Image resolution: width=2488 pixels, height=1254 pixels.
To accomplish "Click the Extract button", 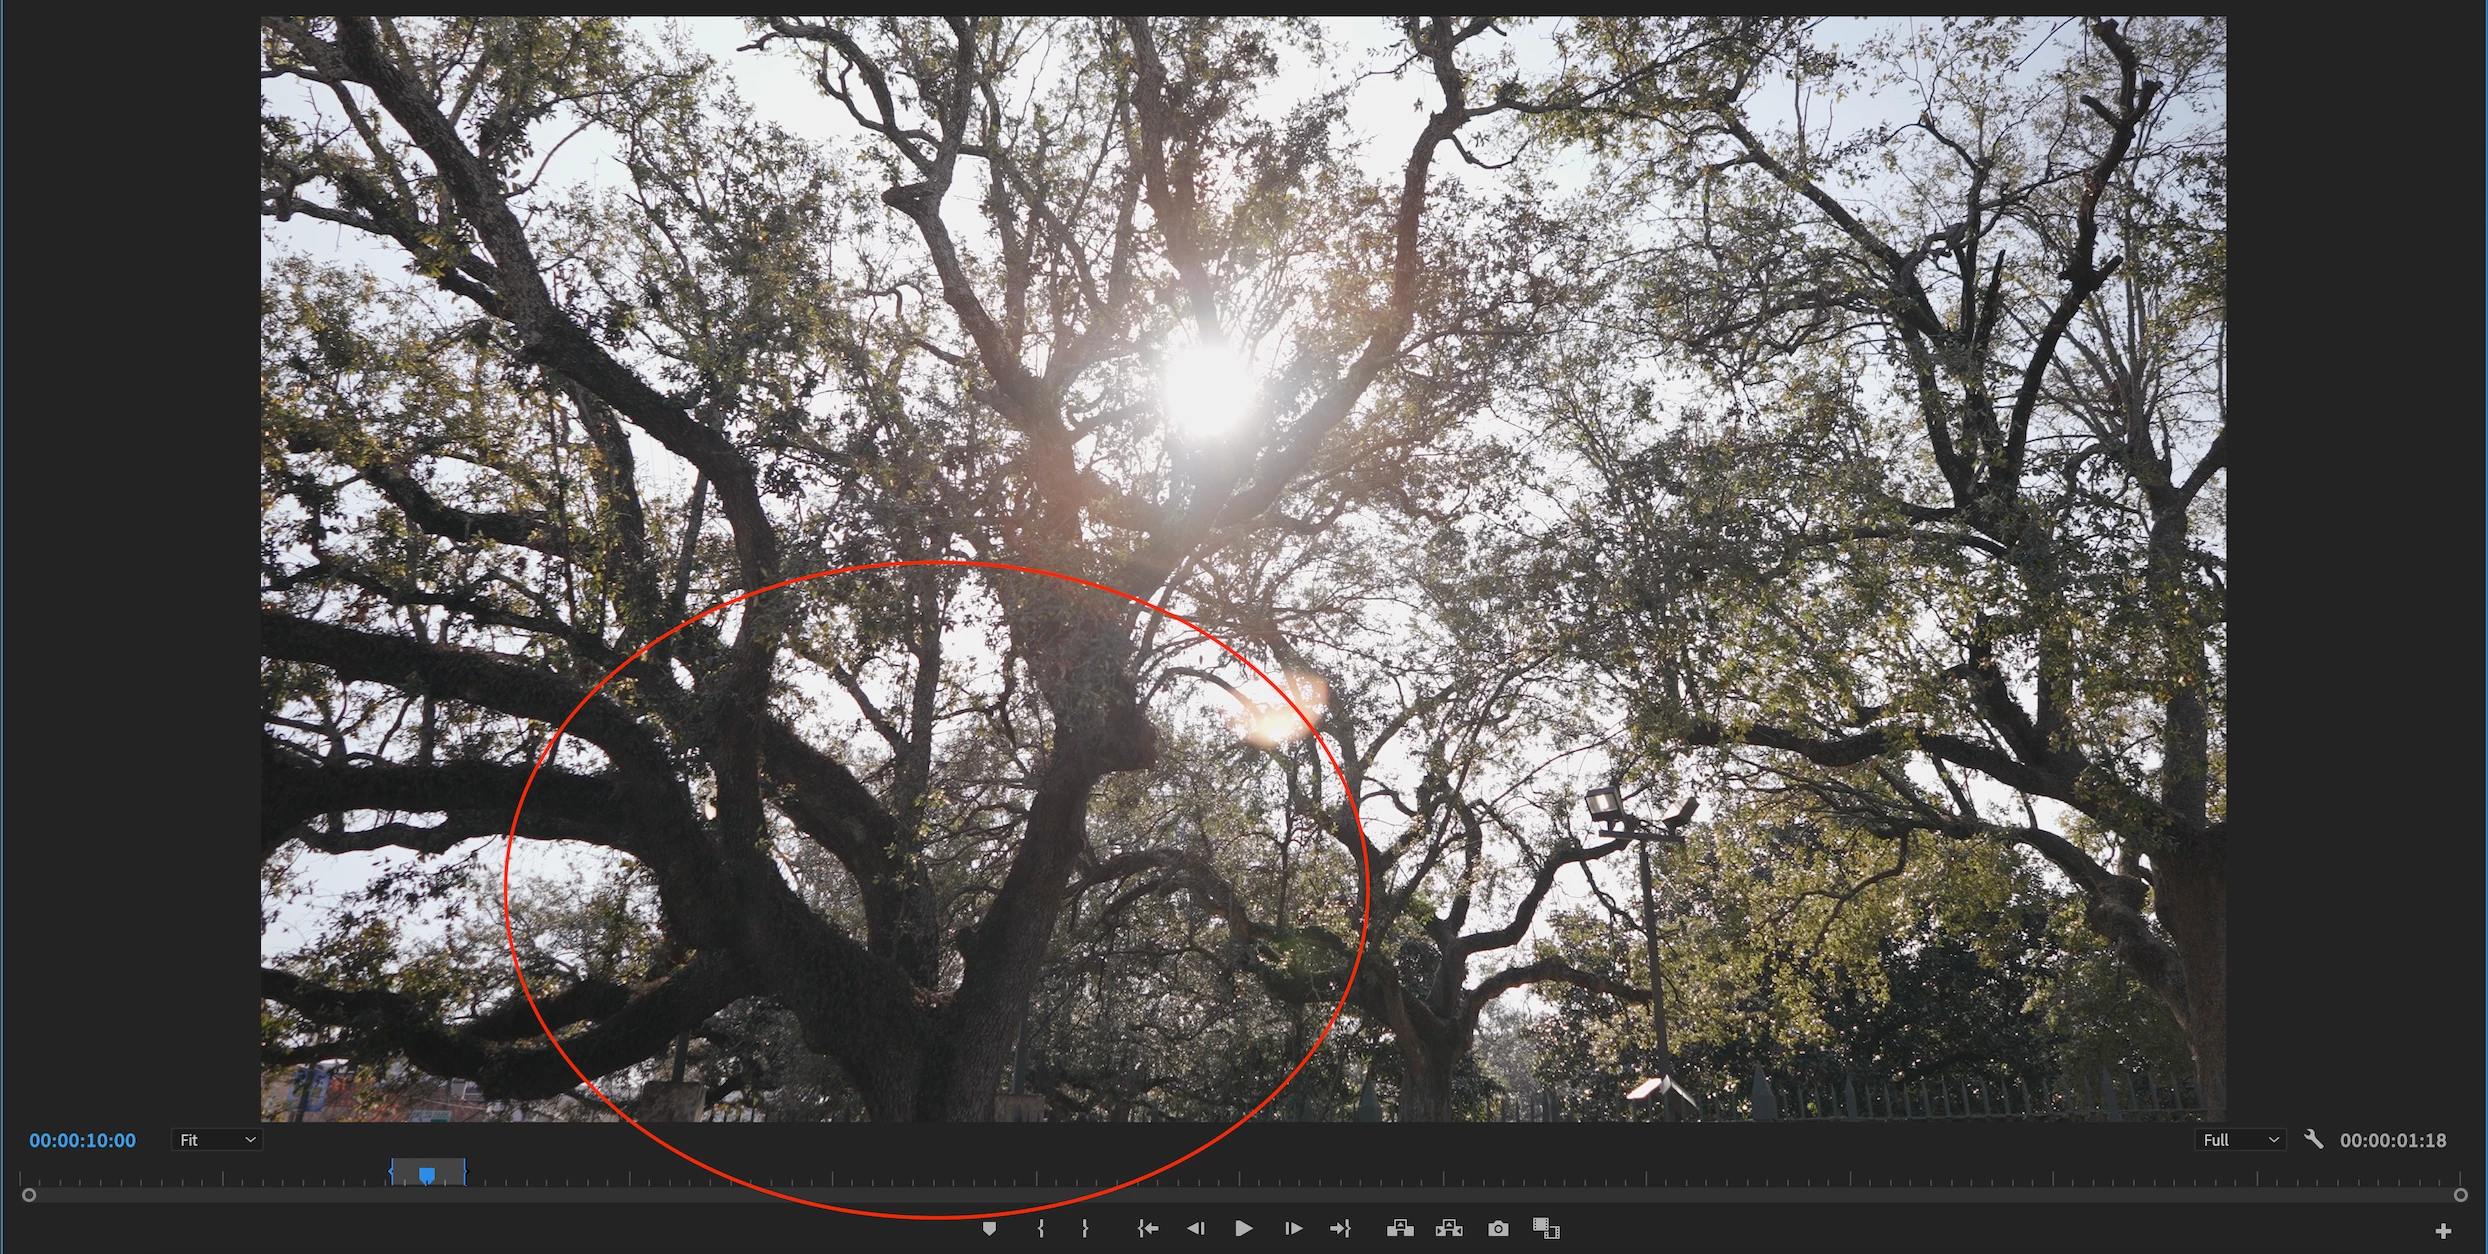I will [1449, 1228].
